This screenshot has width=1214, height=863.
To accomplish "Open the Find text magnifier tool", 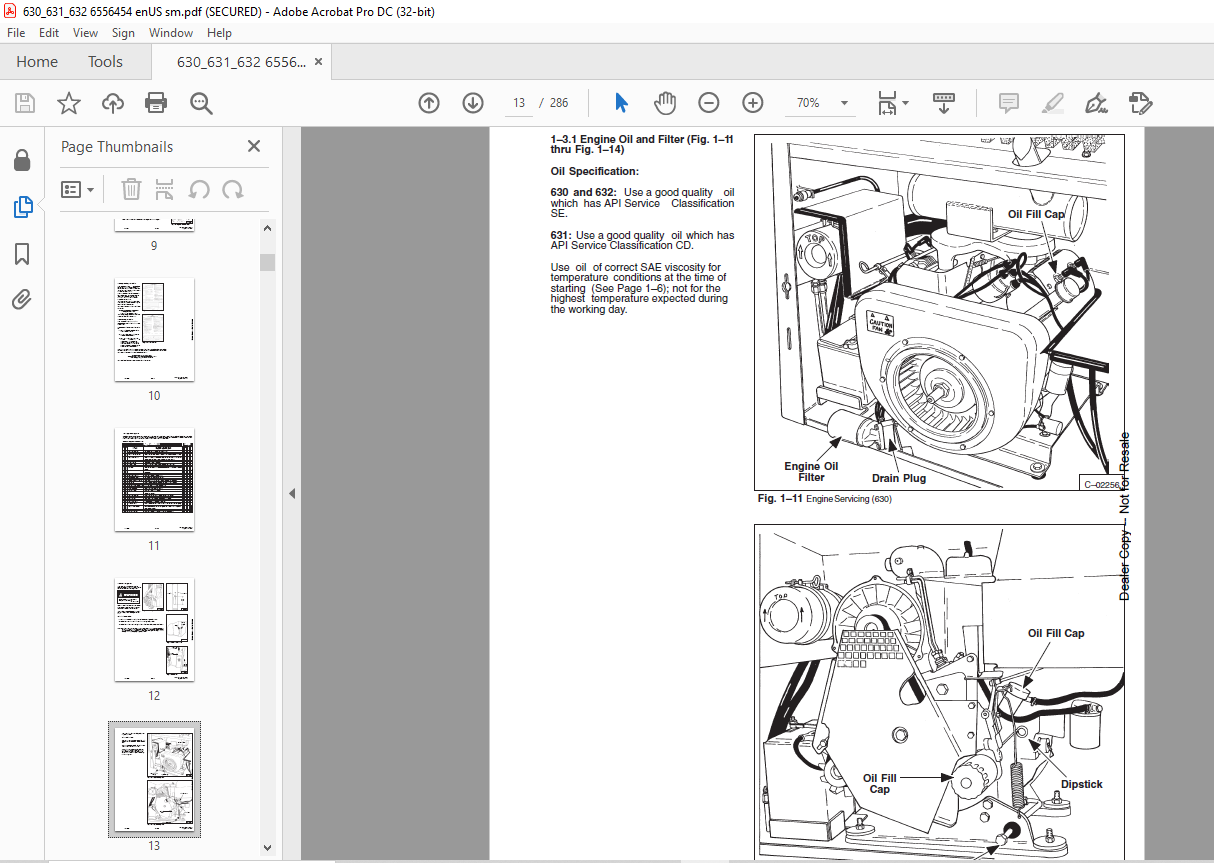I will point(201,103).
